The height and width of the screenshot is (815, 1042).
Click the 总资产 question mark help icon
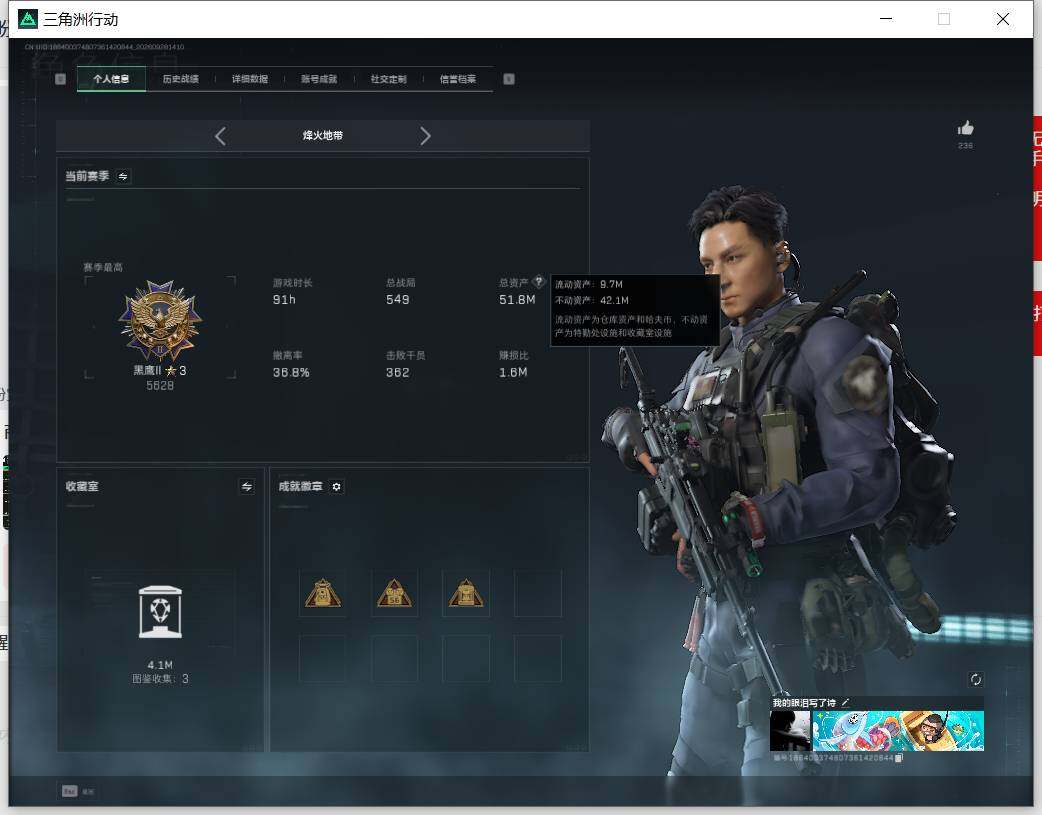coord(539,281)
